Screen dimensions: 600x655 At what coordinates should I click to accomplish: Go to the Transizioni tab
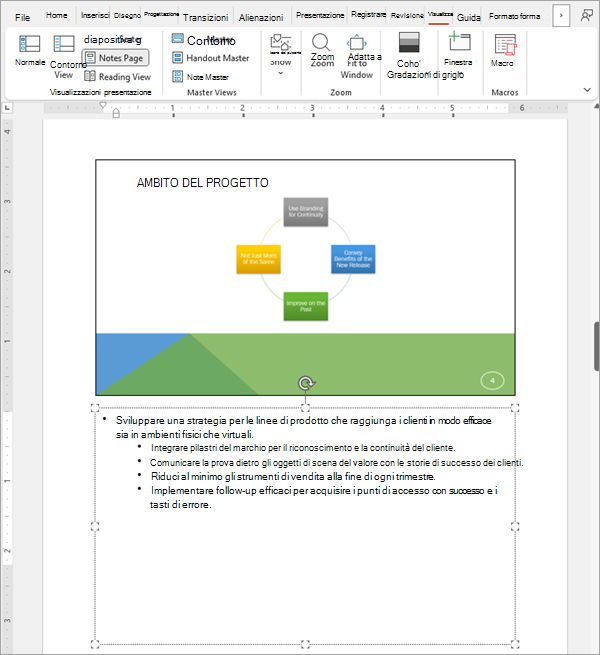pyautogui.click(x=206, y=18)
